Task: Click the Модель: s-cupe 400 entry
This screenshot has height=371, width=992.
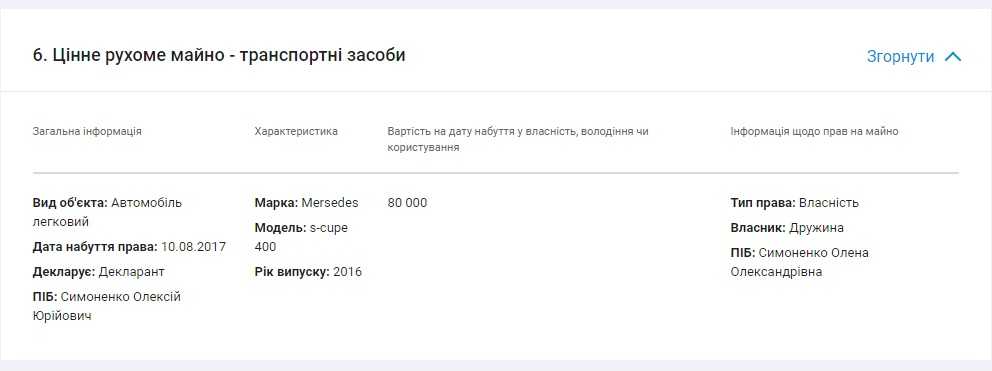Action: tap(301, 237)
